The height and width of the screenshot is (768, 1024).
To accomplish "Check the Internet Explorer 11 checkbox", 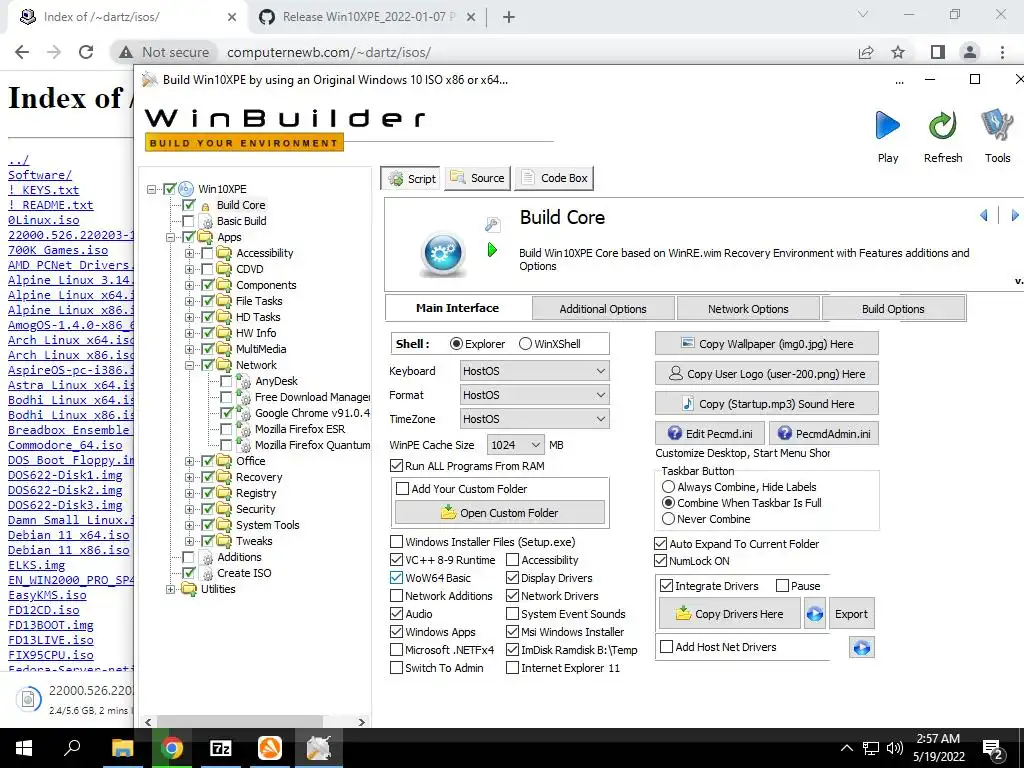I will pyautogui.click(x=513, y=668).
